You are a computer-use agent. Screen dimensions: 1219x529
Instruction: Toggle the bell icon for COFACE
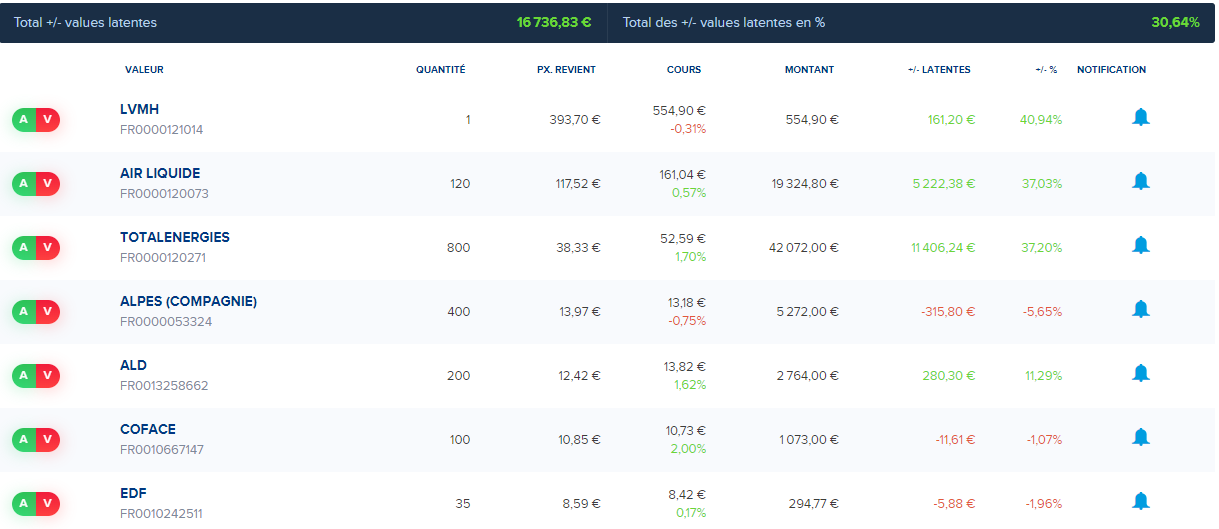coord(1141,438)
